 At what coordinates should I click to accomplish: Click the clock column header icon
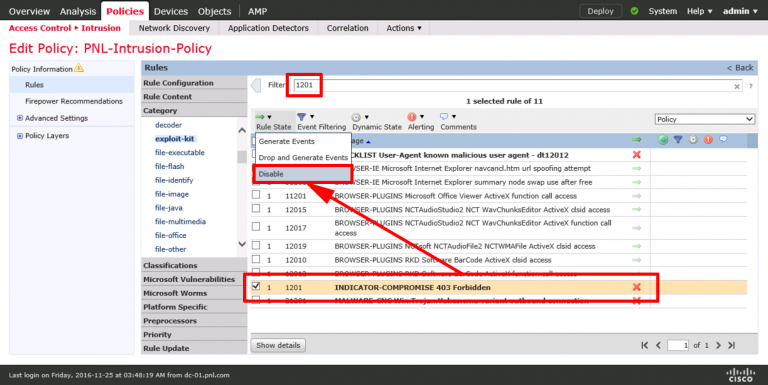pyautogui.click(x=693, y=140)
